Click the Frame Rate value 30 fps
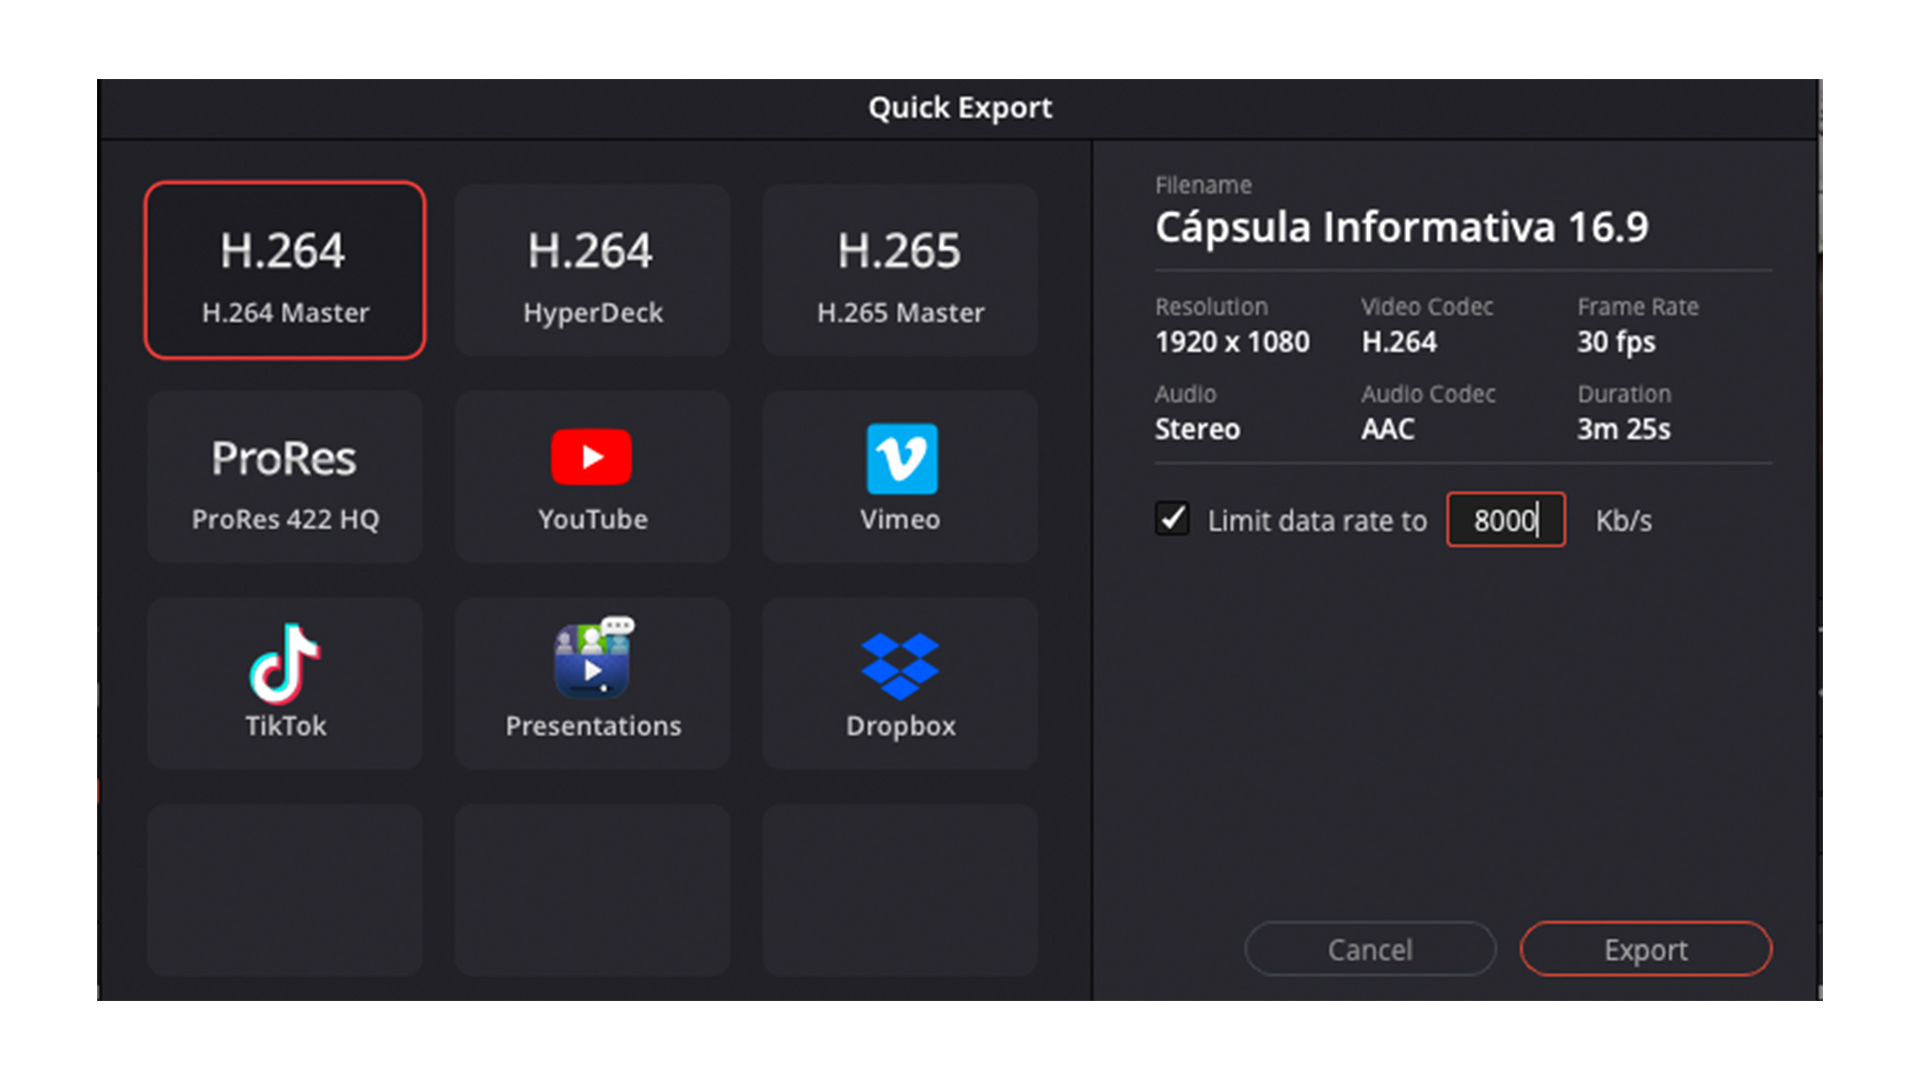Image resolution: width=1920 pixels, height=1080 pixels. coord(1616,342)
